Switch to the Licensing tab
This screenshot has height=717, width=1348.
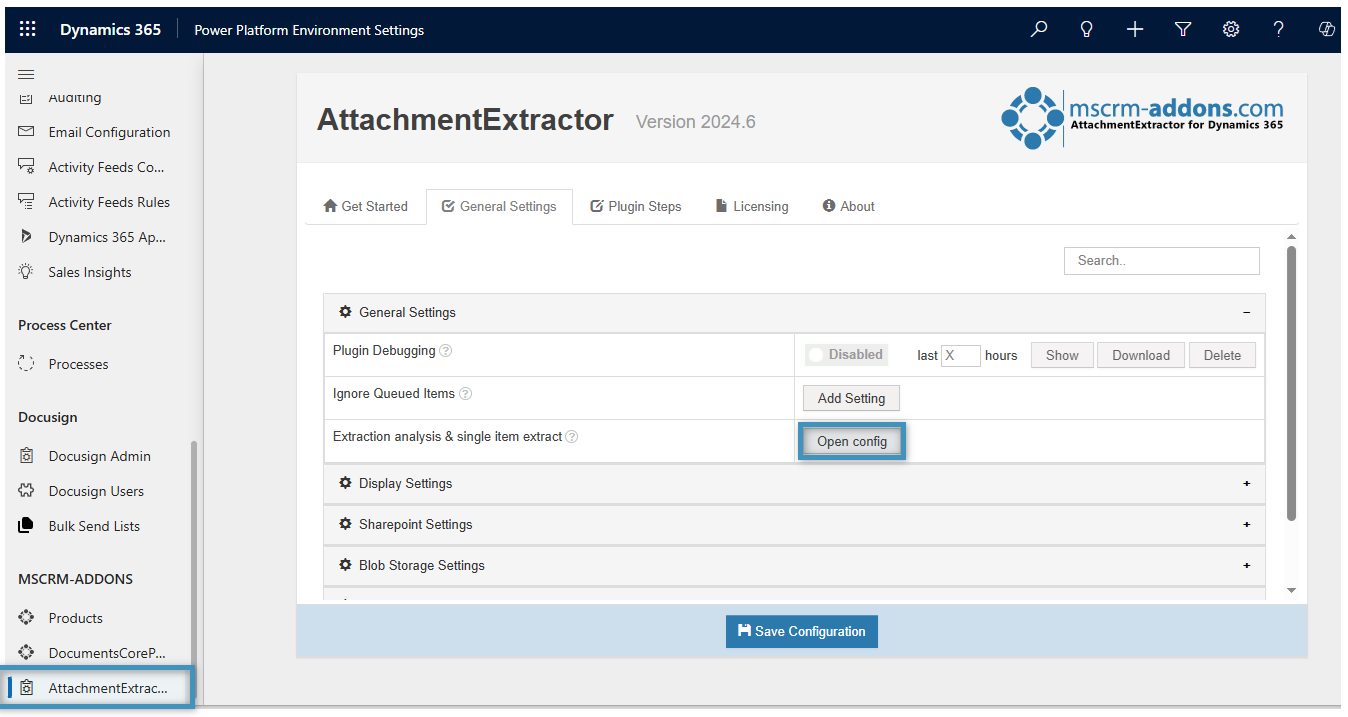coord(751,206)
